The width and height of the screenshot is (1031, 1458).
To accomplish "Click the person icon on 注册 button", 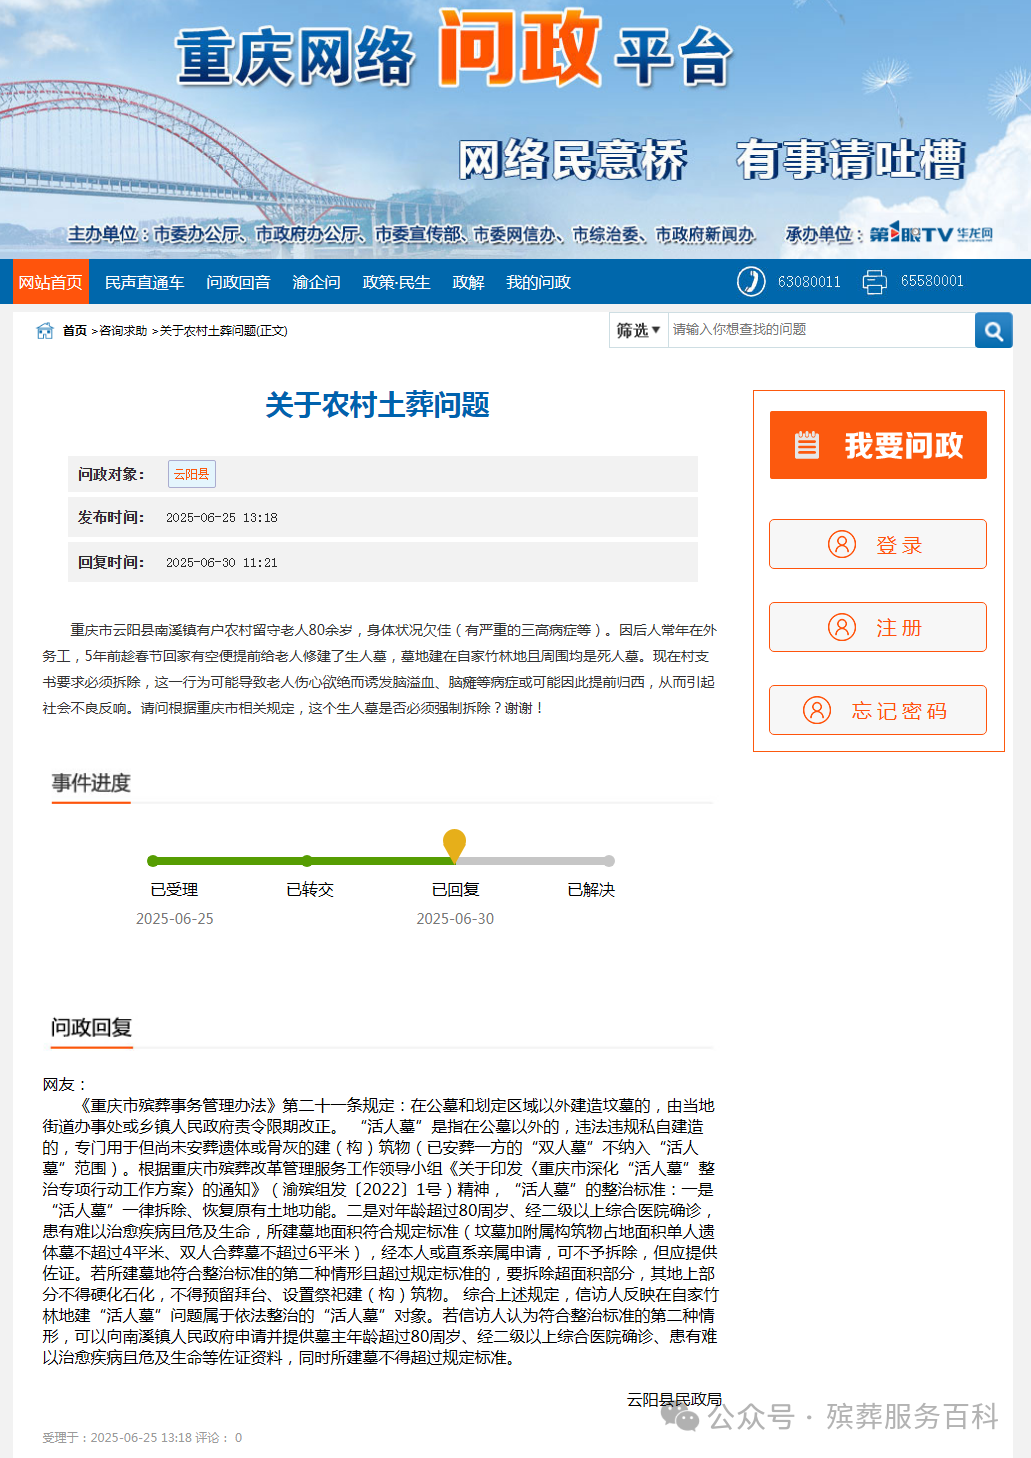I will point(841,627).
